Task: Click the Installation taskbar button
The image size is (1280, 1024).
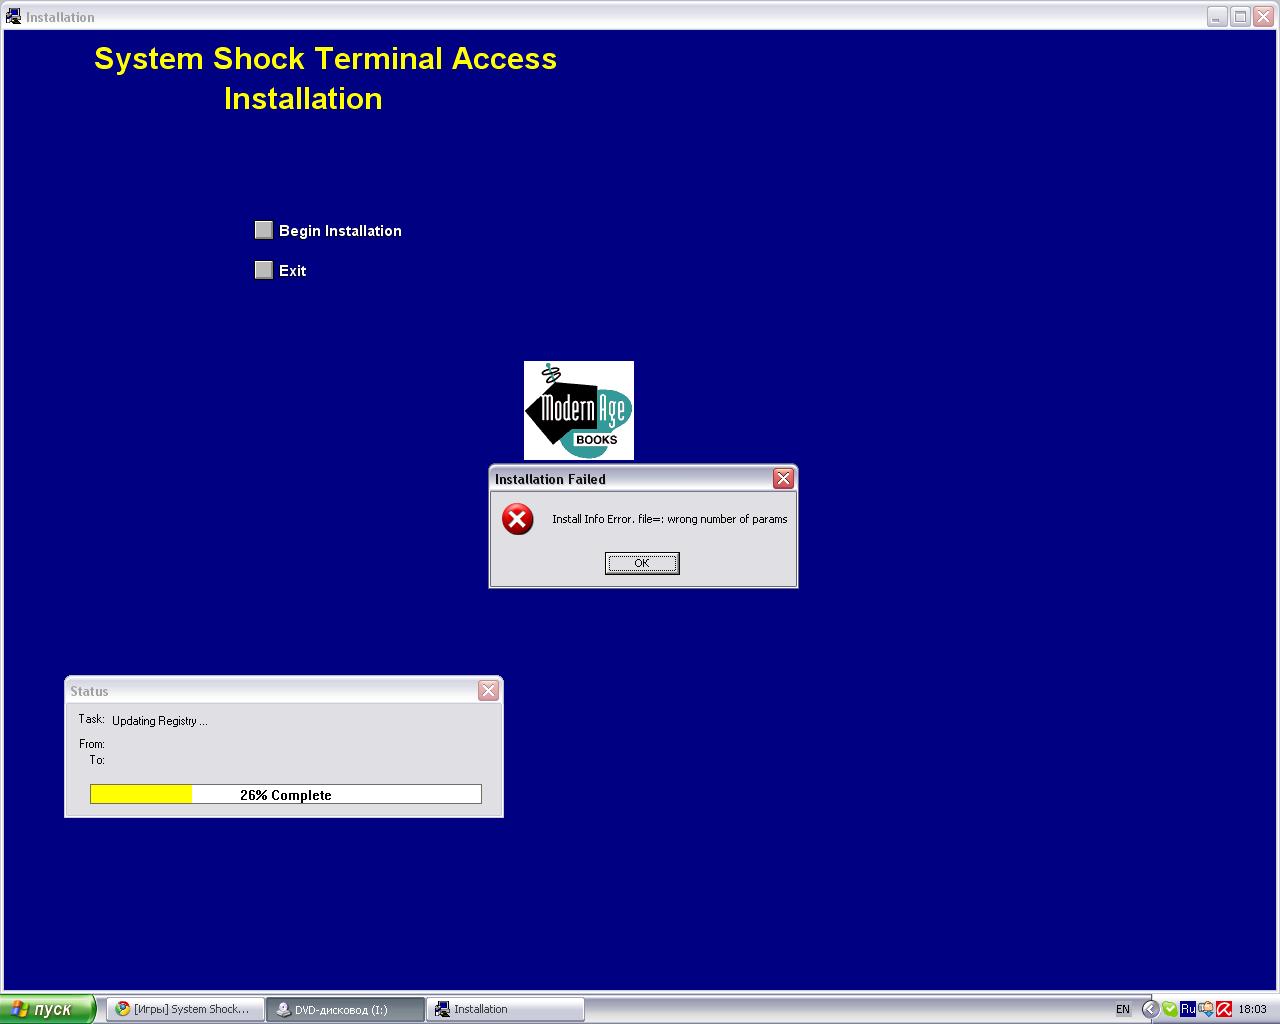Action: tap(506, 1009)
